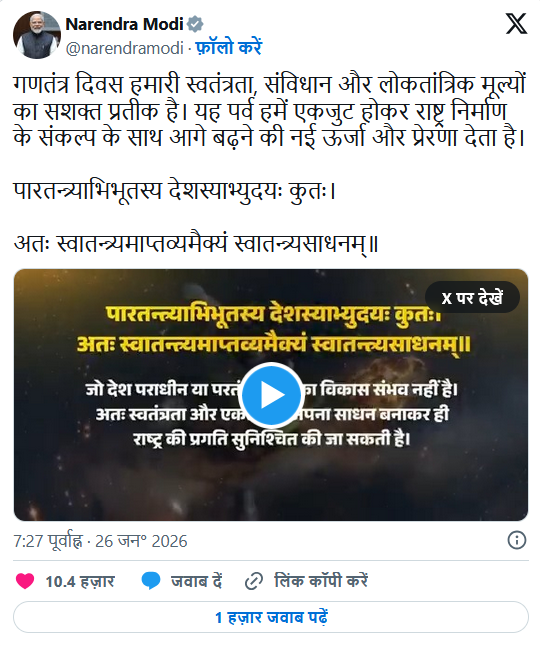
Task: Click the blue verified badge icon
Action: [195, 24]
